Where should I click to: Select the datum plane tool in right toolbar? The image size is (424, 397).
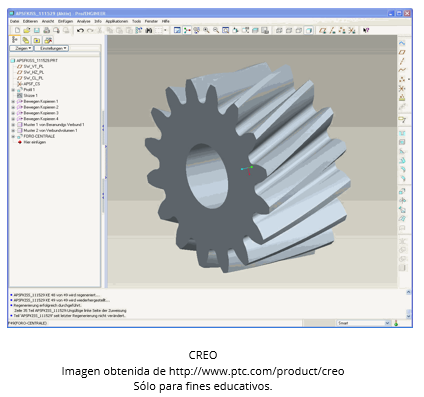(402, 52)
